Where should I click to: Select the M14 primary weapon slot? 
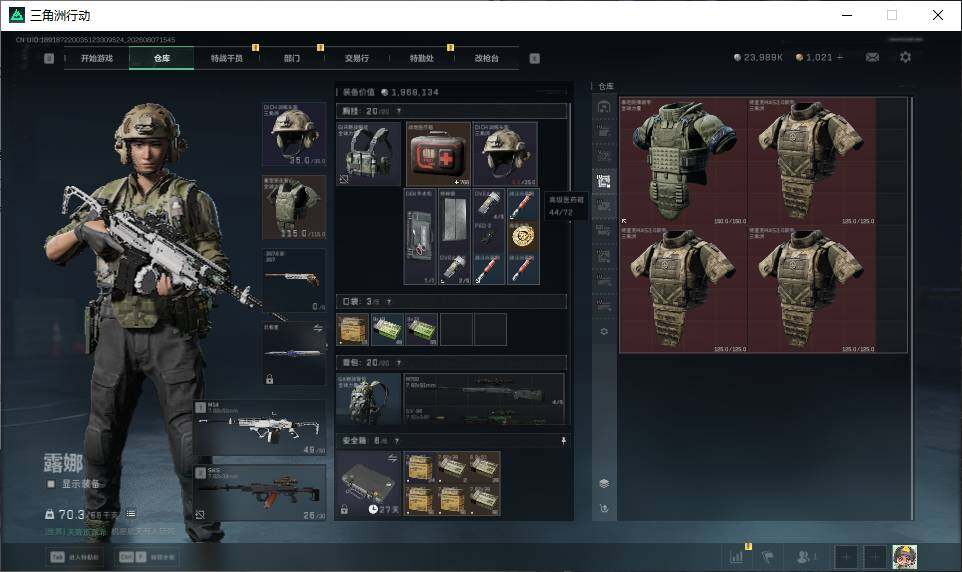coord(260,427)
